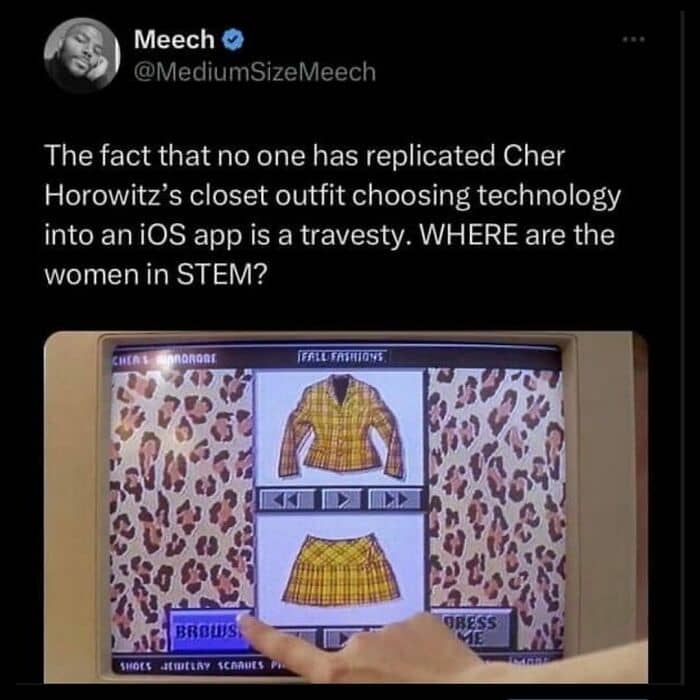This screenshot has height=700, width=700.
Task: Click the blue Browse button
Action: click(209, 631)
